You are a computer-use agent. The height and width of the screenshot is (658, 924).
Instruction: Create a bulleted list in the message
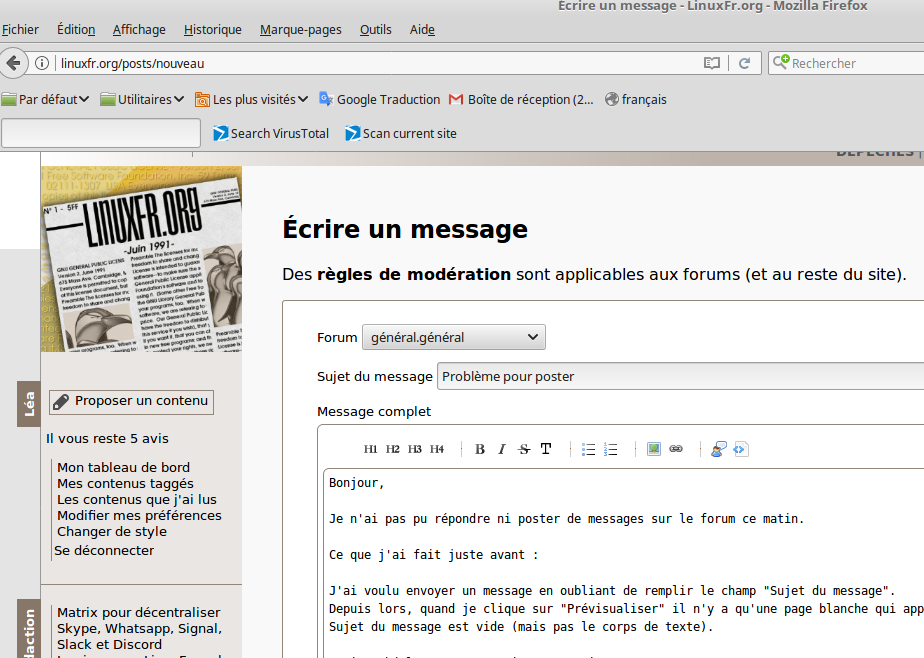point(588,449)
